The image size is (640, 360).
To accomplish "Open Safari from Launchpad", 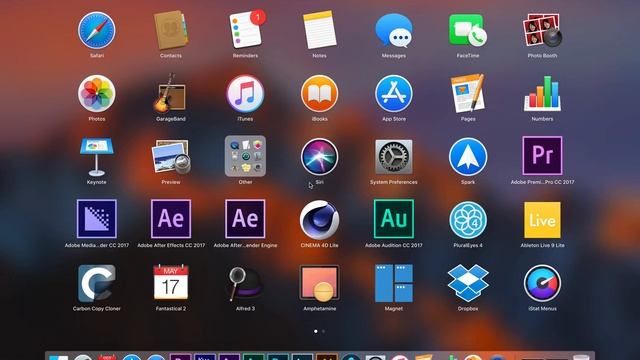I will click(x=97, y=31).
